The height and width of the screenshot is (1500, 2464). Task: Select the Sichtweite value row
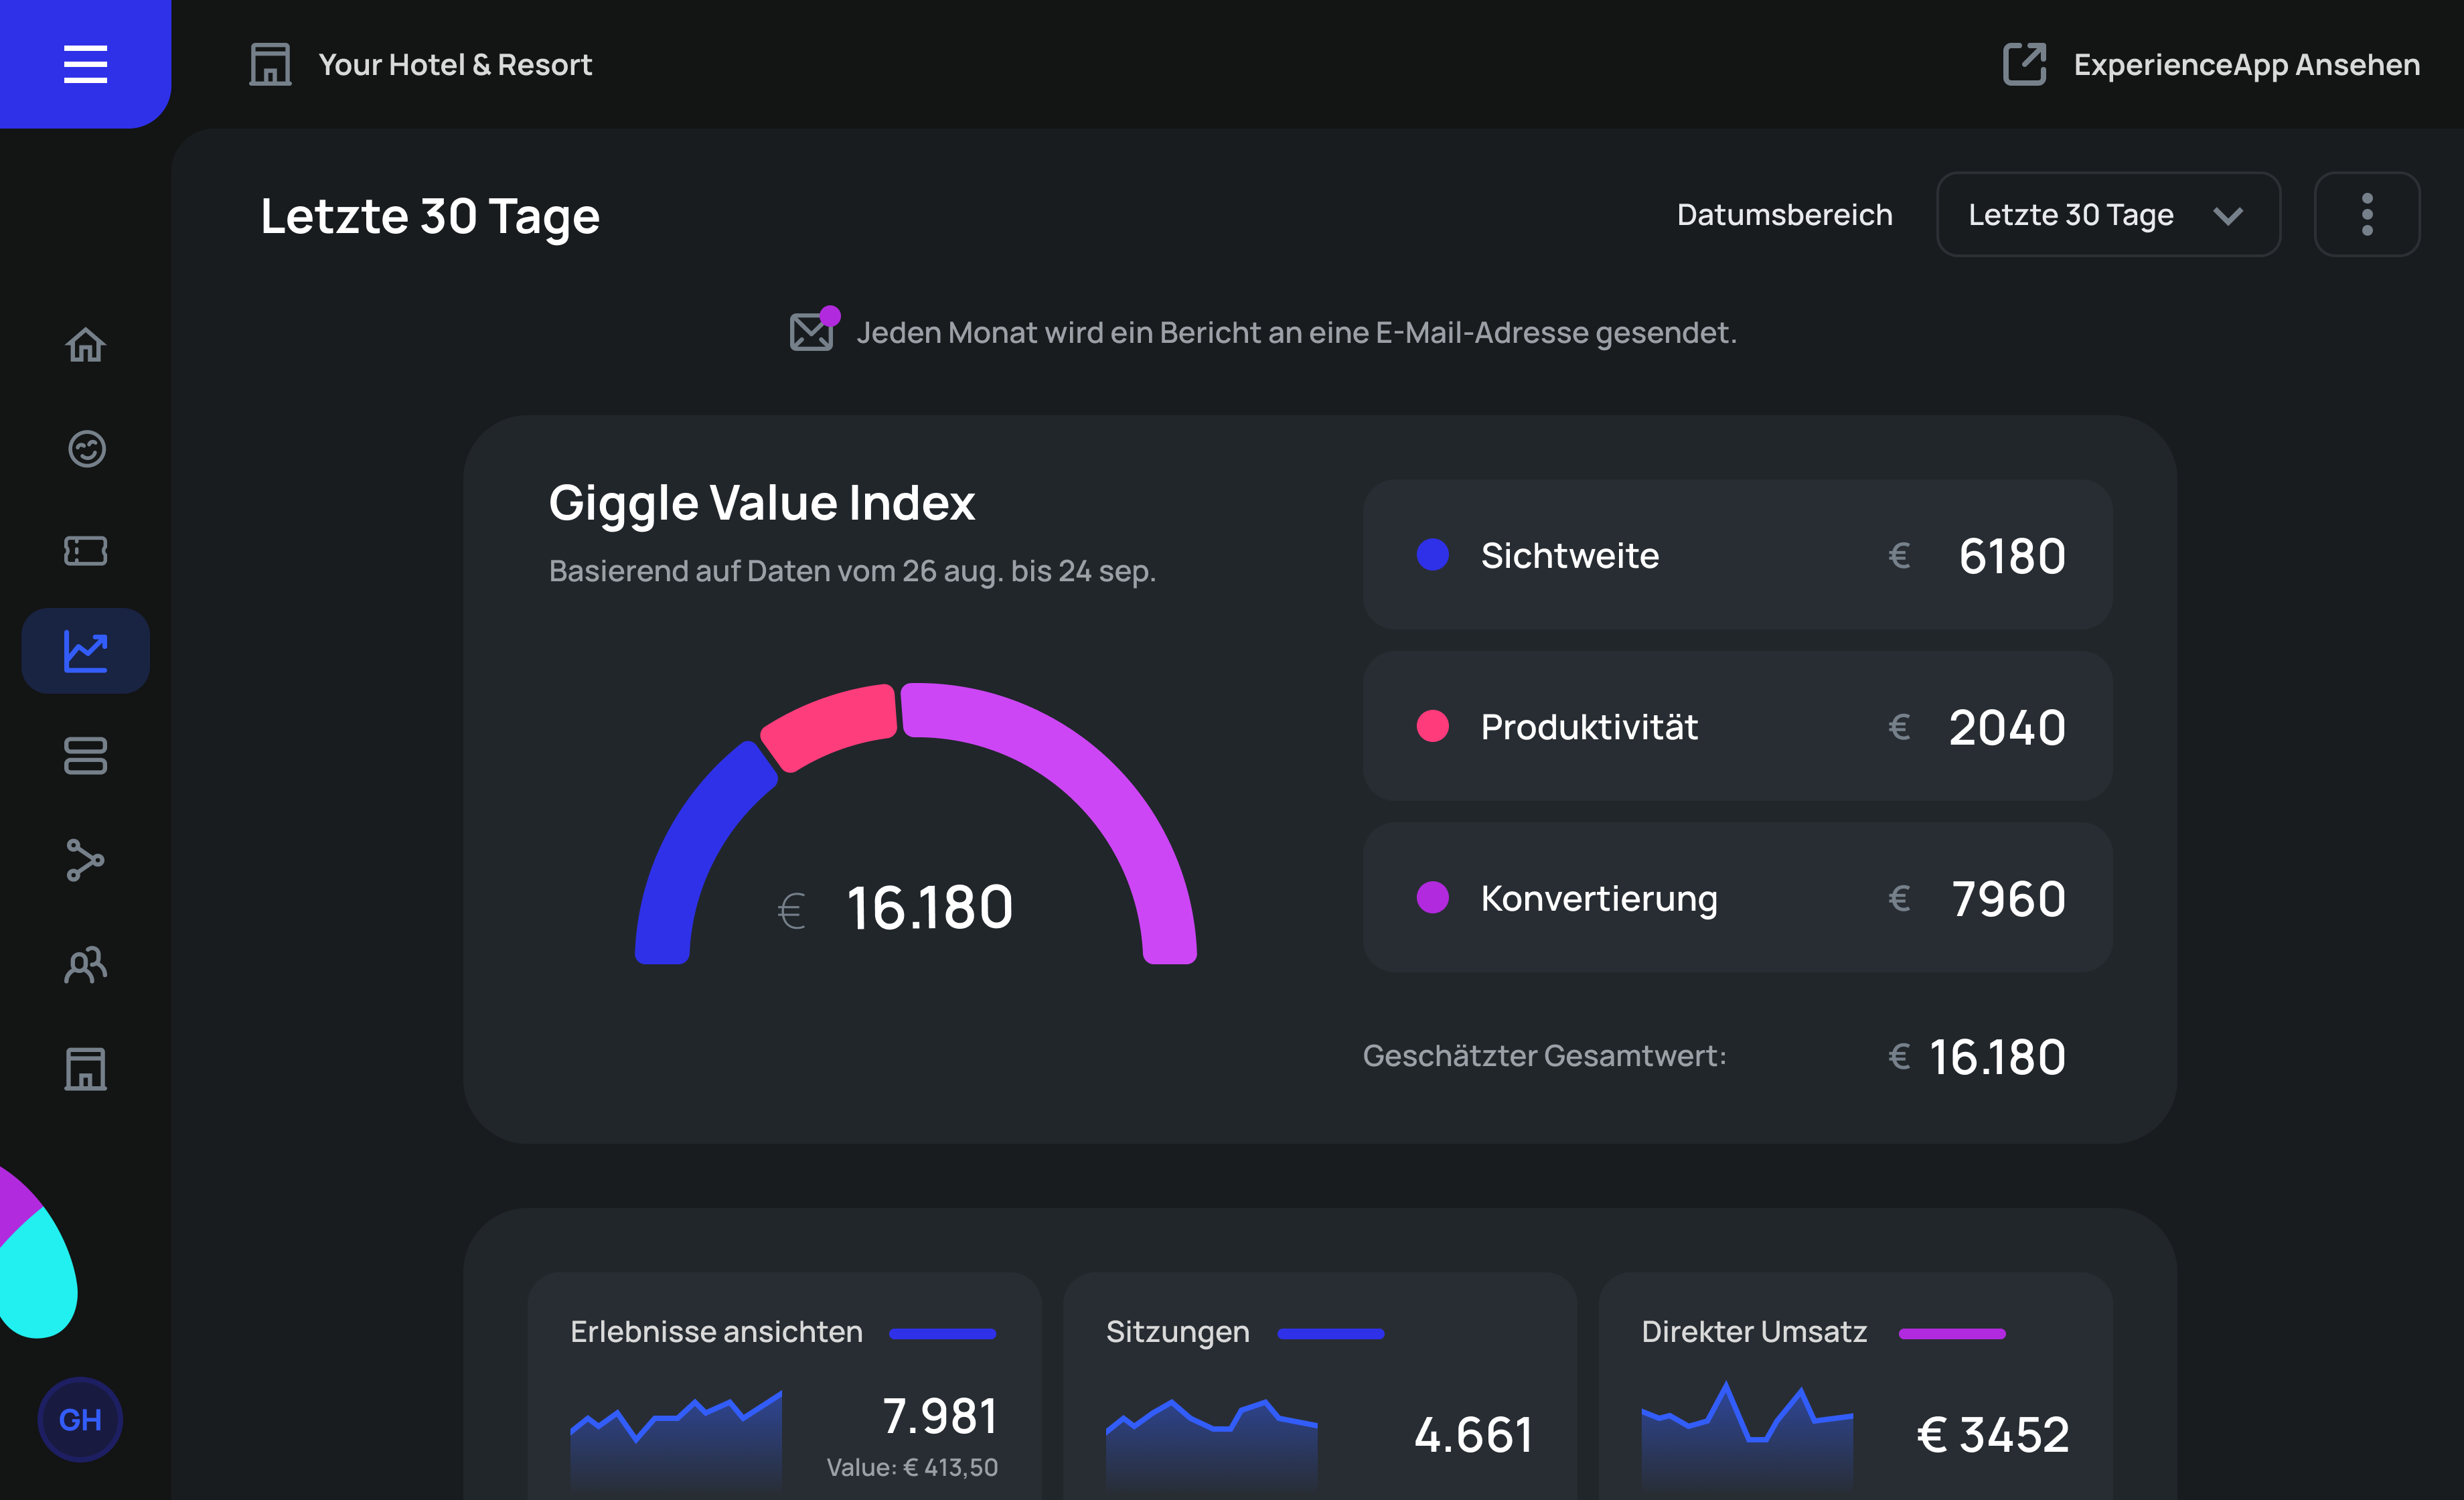1737,554
